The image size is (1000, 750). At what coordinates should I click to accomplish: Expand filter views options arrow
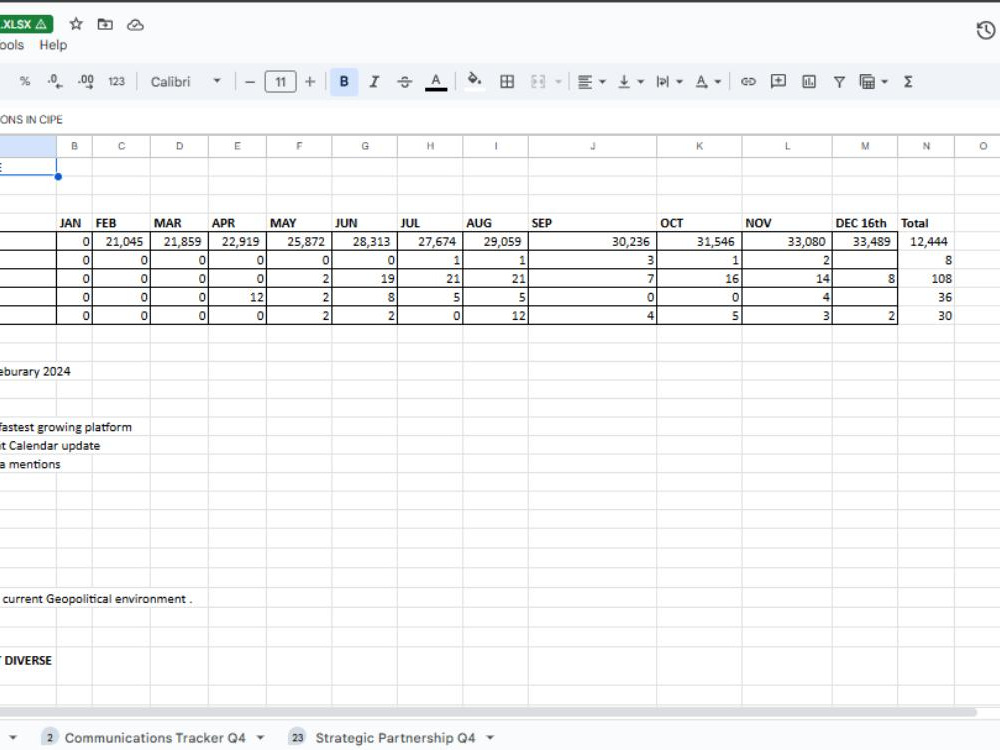pyautogui.click(x=885, y=82)
